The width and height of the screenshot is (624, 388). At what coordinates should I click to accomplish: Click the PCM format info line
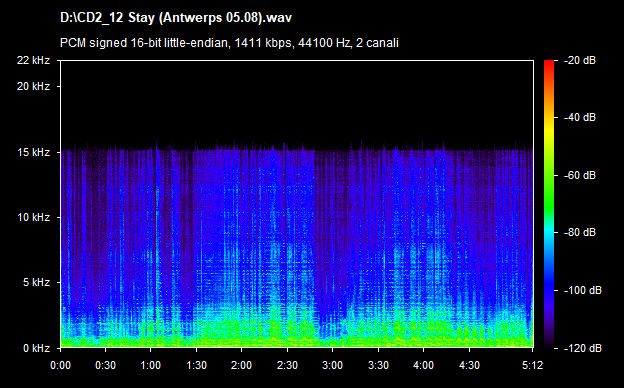click(x=229, y=43)
